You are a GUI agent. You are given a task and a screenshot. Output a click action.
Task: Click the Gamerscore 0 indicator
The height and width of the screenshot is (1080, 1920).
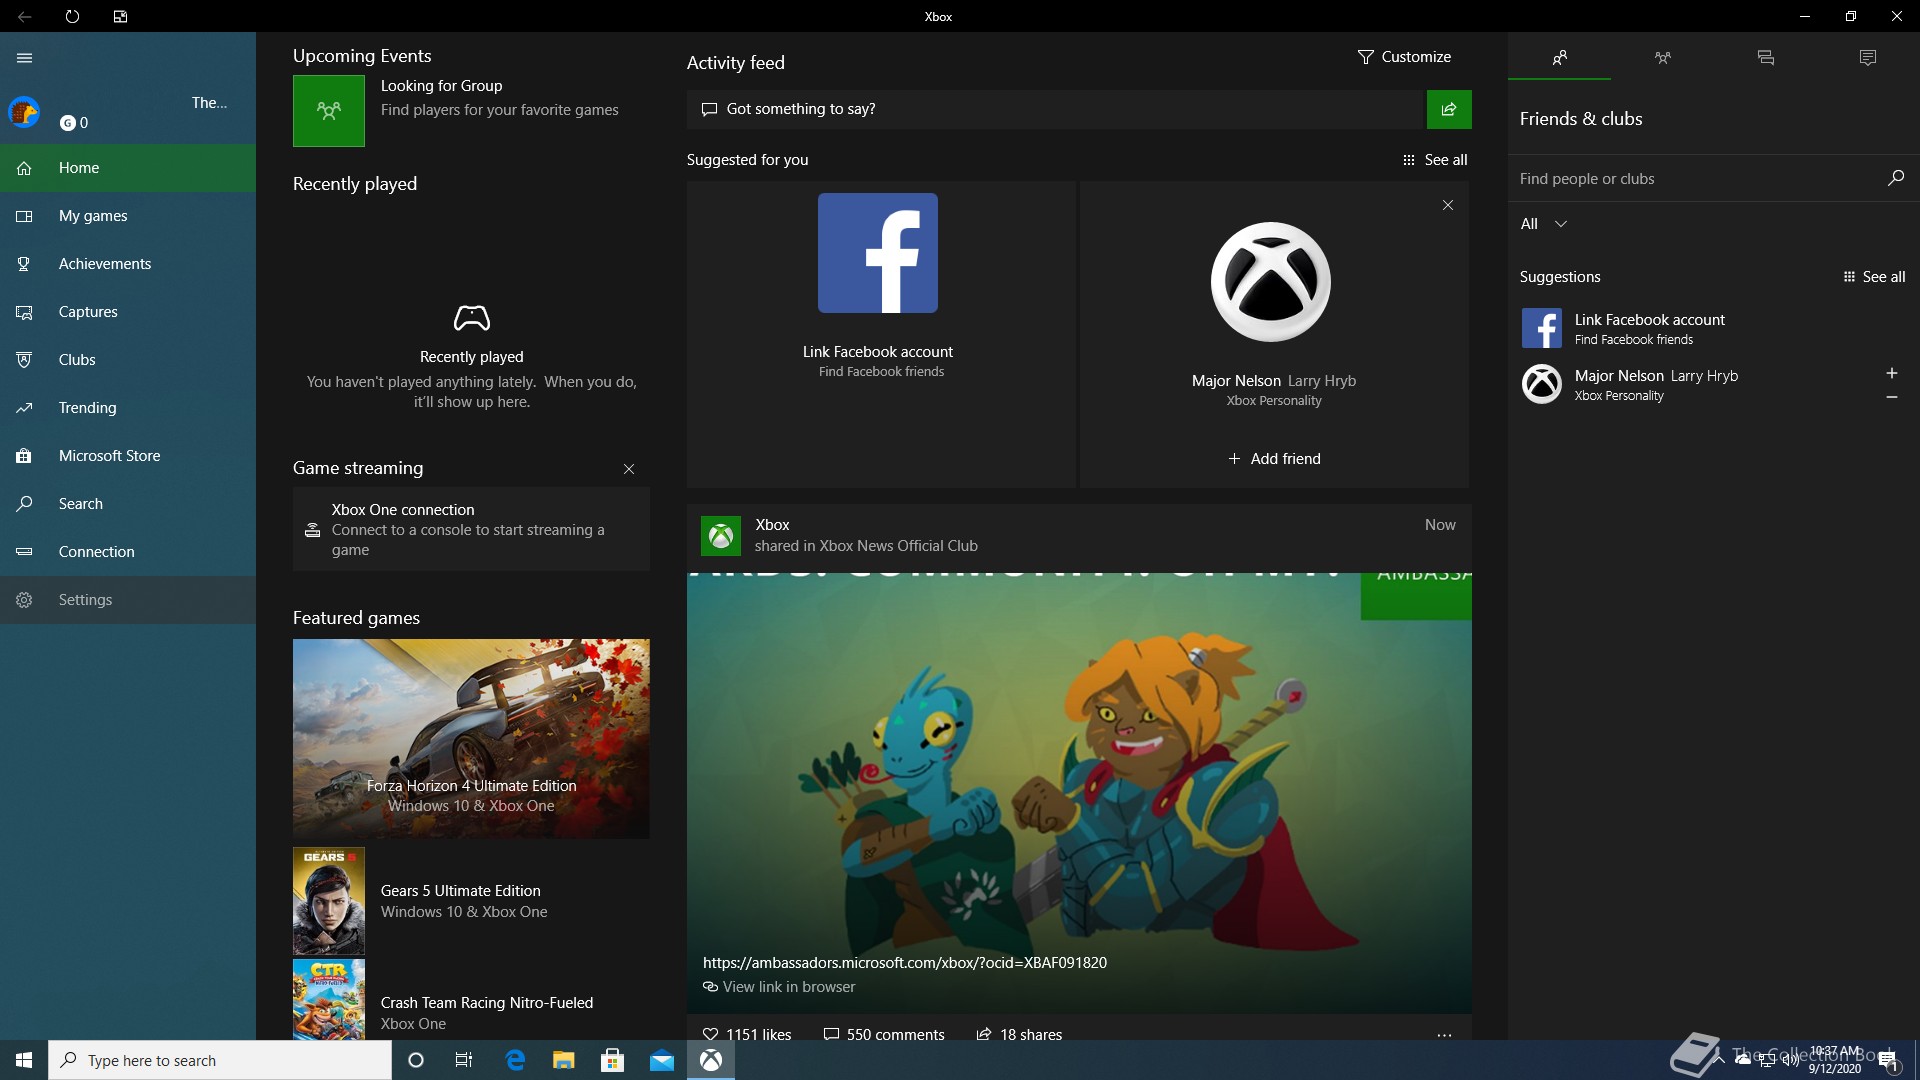pyautogui.click(x=74, y=123)
